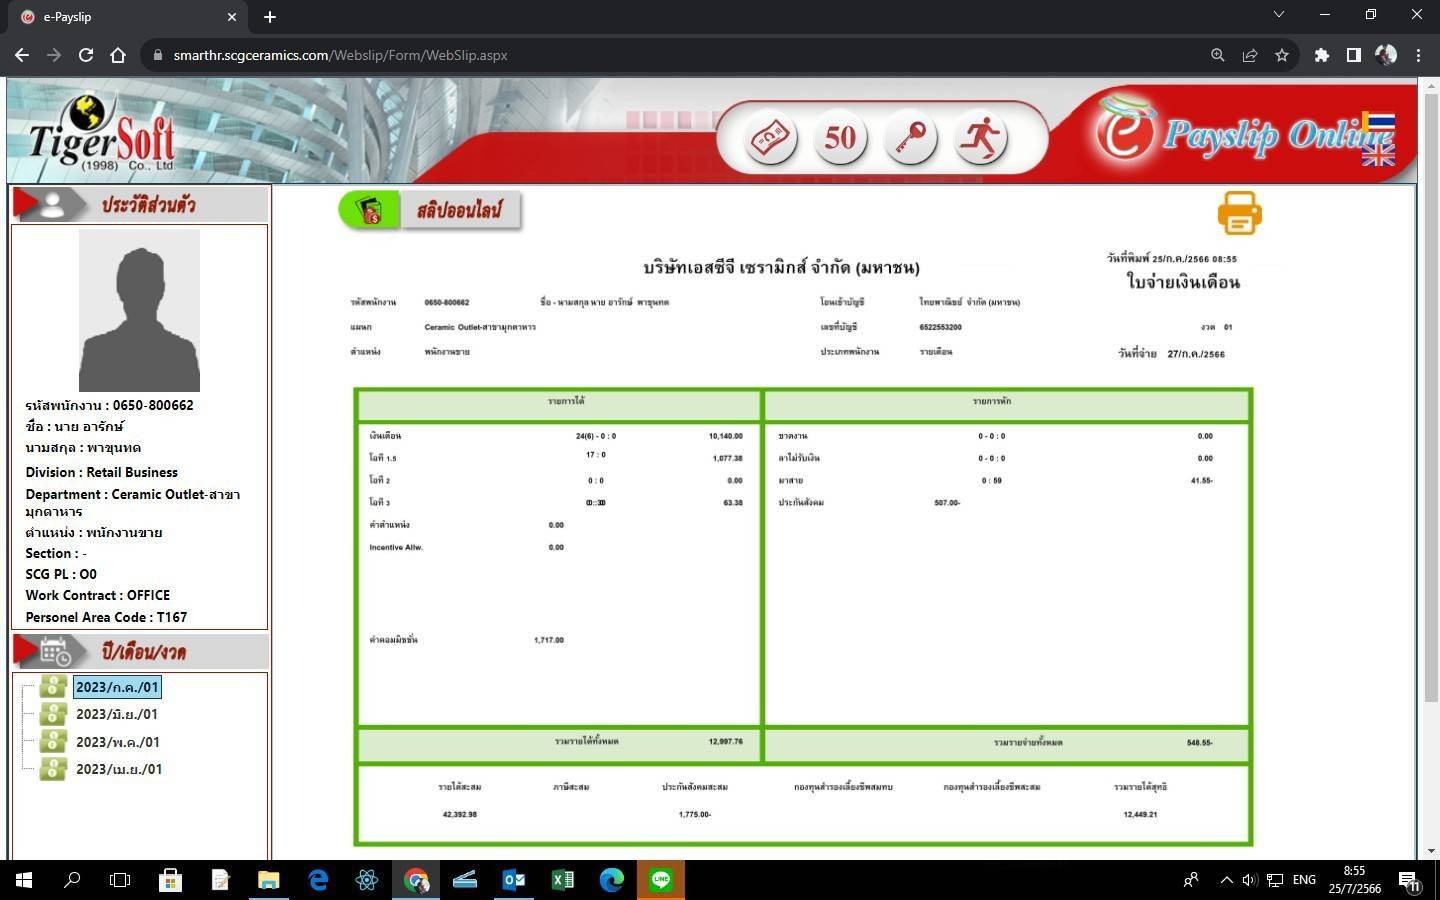1440x900 pixels.
Task: Open the Chrome profile avatar
Action: coord(1386,55)
